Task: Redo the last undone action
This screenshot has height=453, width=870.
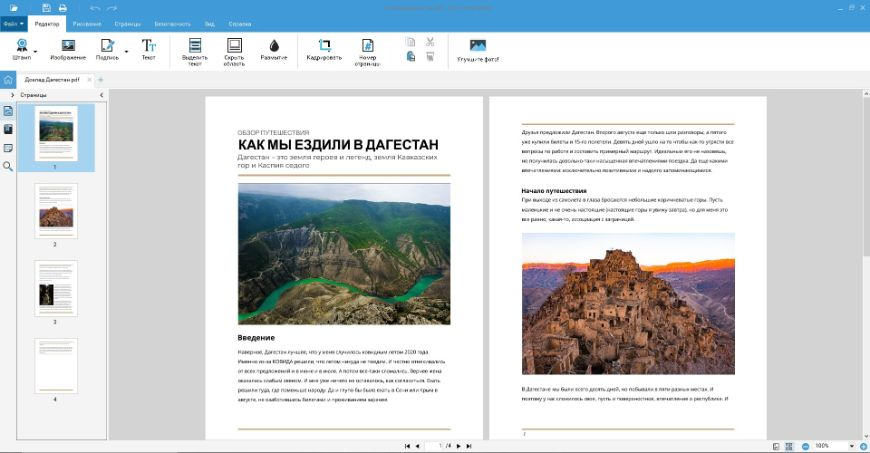Action: pyautogui.click(x=112, y=8)
